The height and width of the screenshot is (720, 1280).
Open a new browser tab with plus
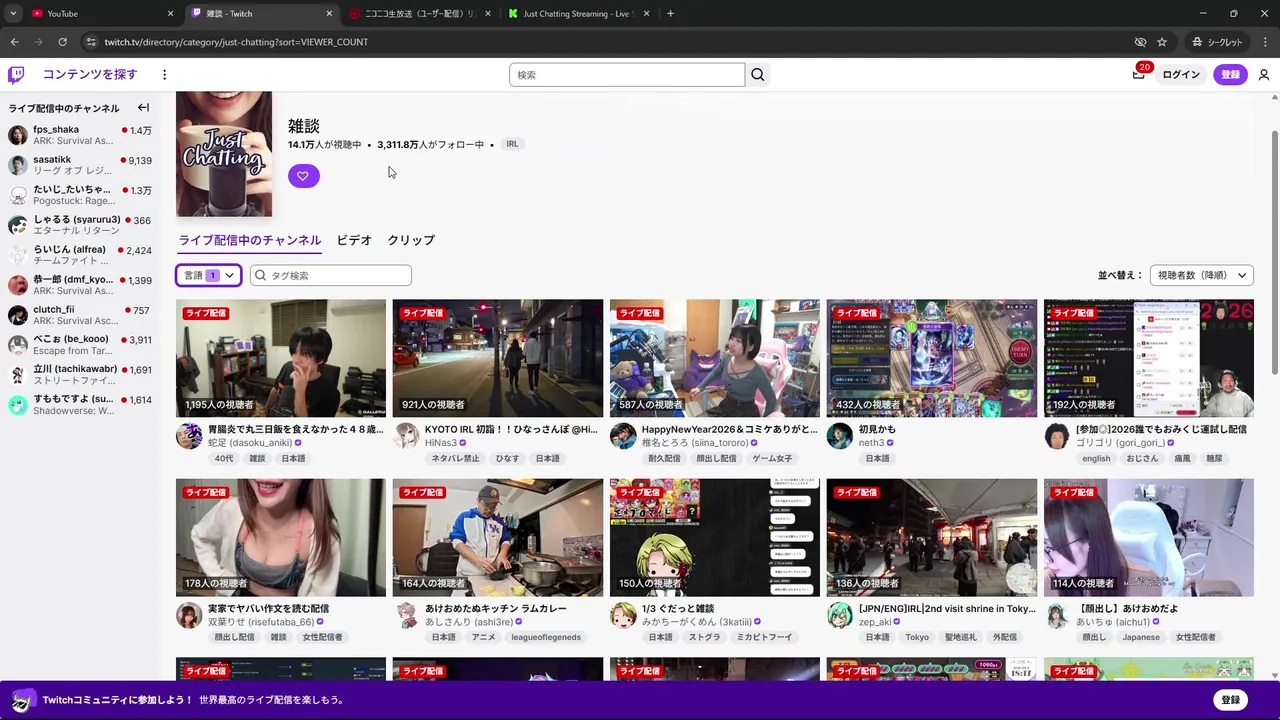[x=670, y=13]
